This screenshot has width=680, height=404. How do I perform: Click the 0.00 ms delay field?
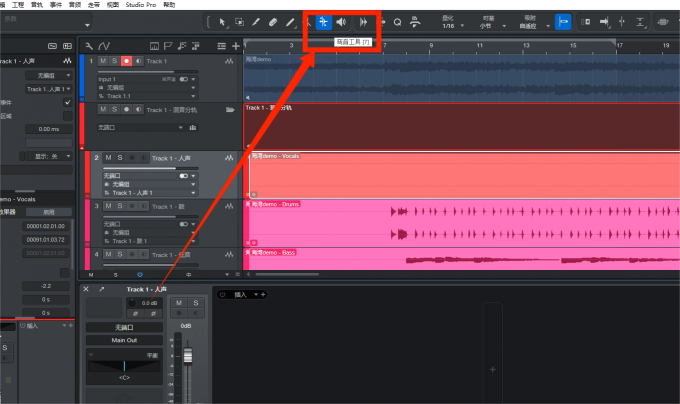pyautogui.click(x=49, y=129)
